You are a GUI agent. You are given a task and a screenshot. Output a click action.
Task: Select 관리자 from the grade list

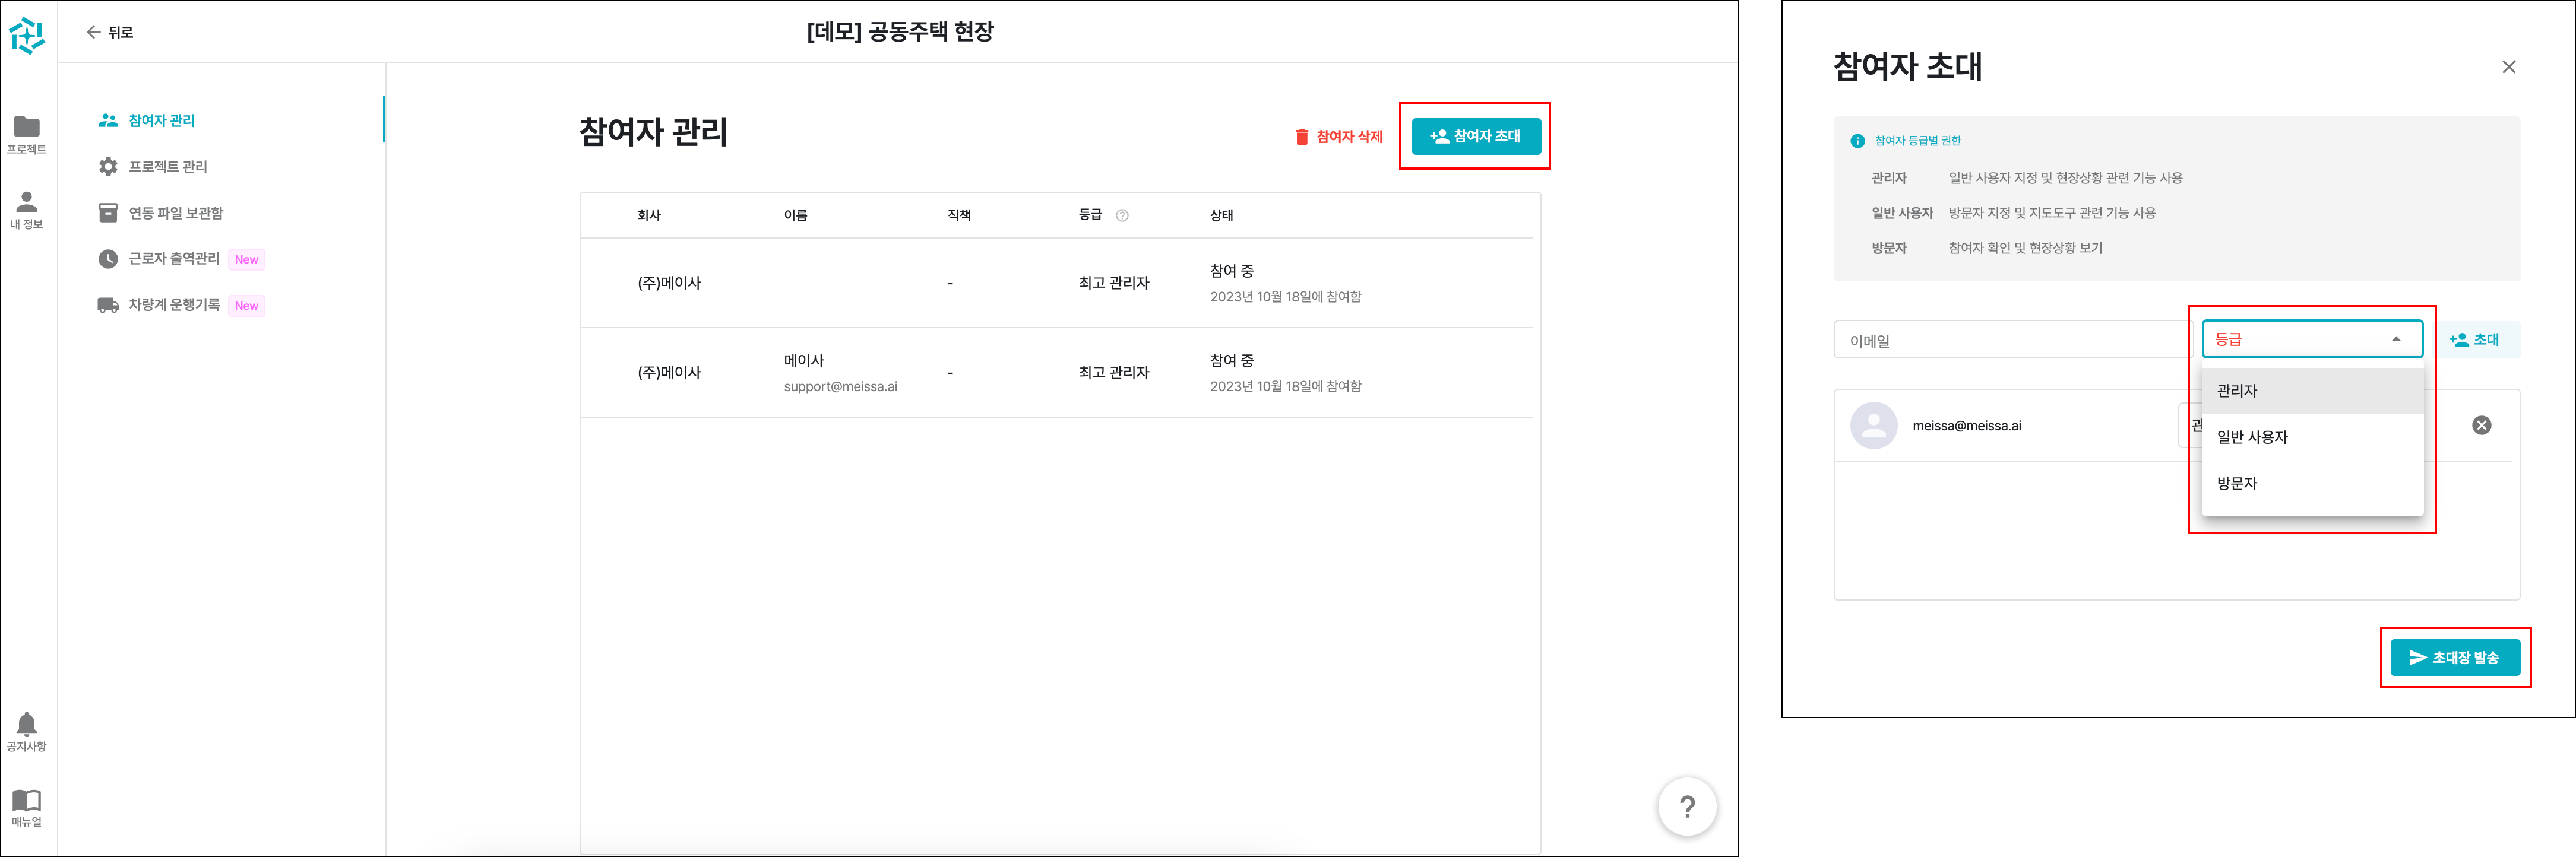tap(2238, 391)
